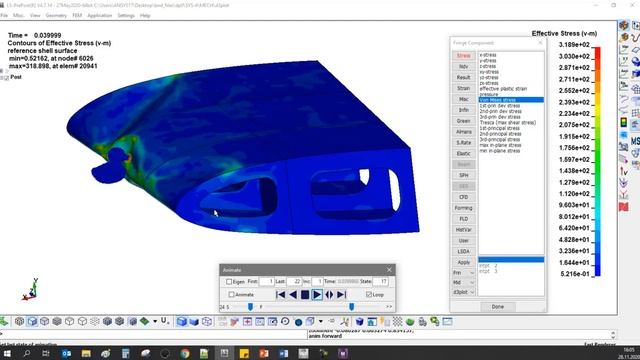Viewport: 640px width, 360px height.
Task: Open the Mid surface dropdown
Action: tap(464, 282)
